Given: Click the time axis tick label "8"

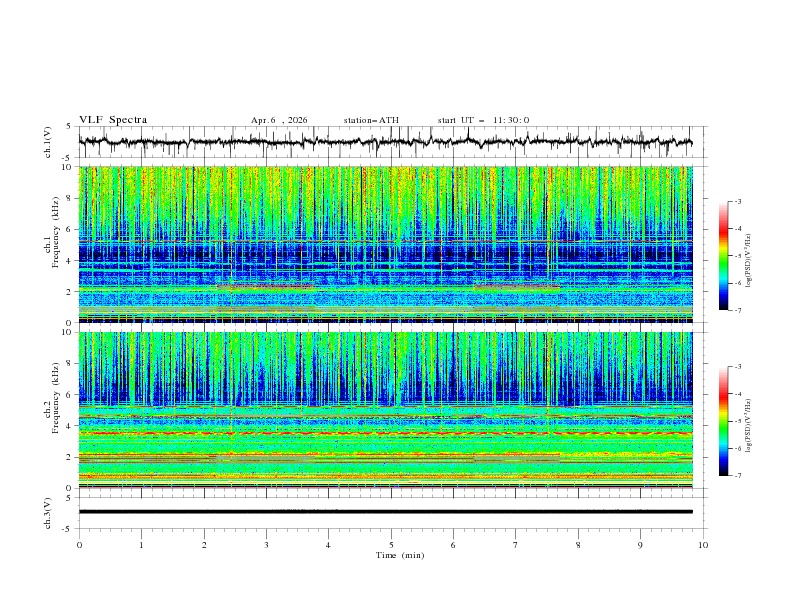Looking at the screenshot, I should [x=578, y=545].
